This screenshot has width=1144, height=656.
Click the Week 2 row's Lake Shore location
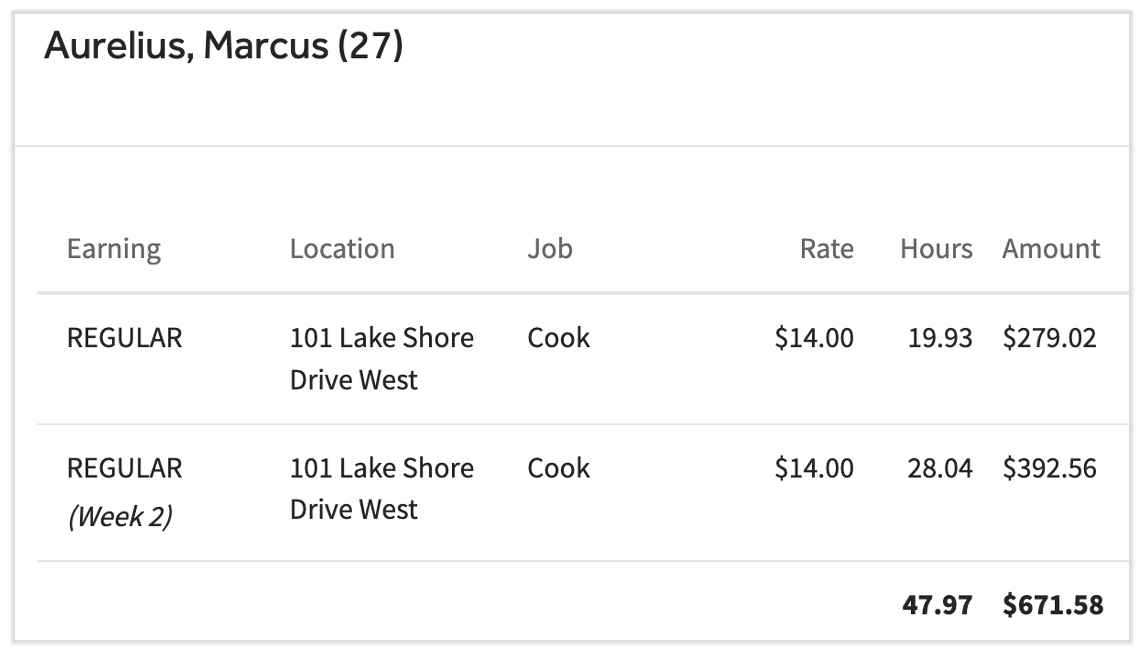[x=381, y=489]
